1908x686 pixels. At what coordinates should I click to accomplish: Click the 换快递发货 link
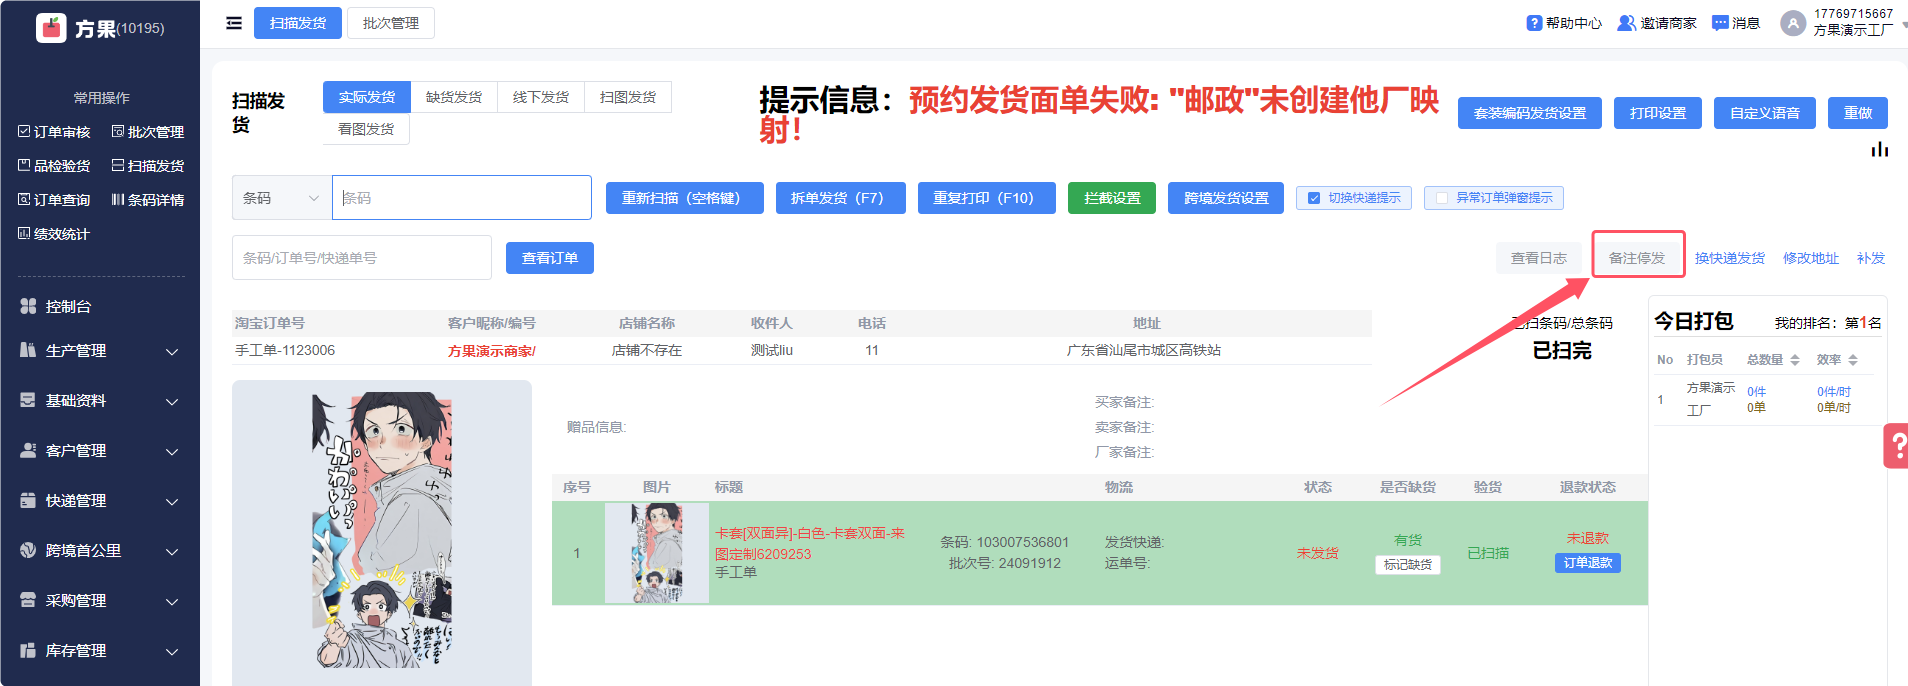(x=1729, y=258)
